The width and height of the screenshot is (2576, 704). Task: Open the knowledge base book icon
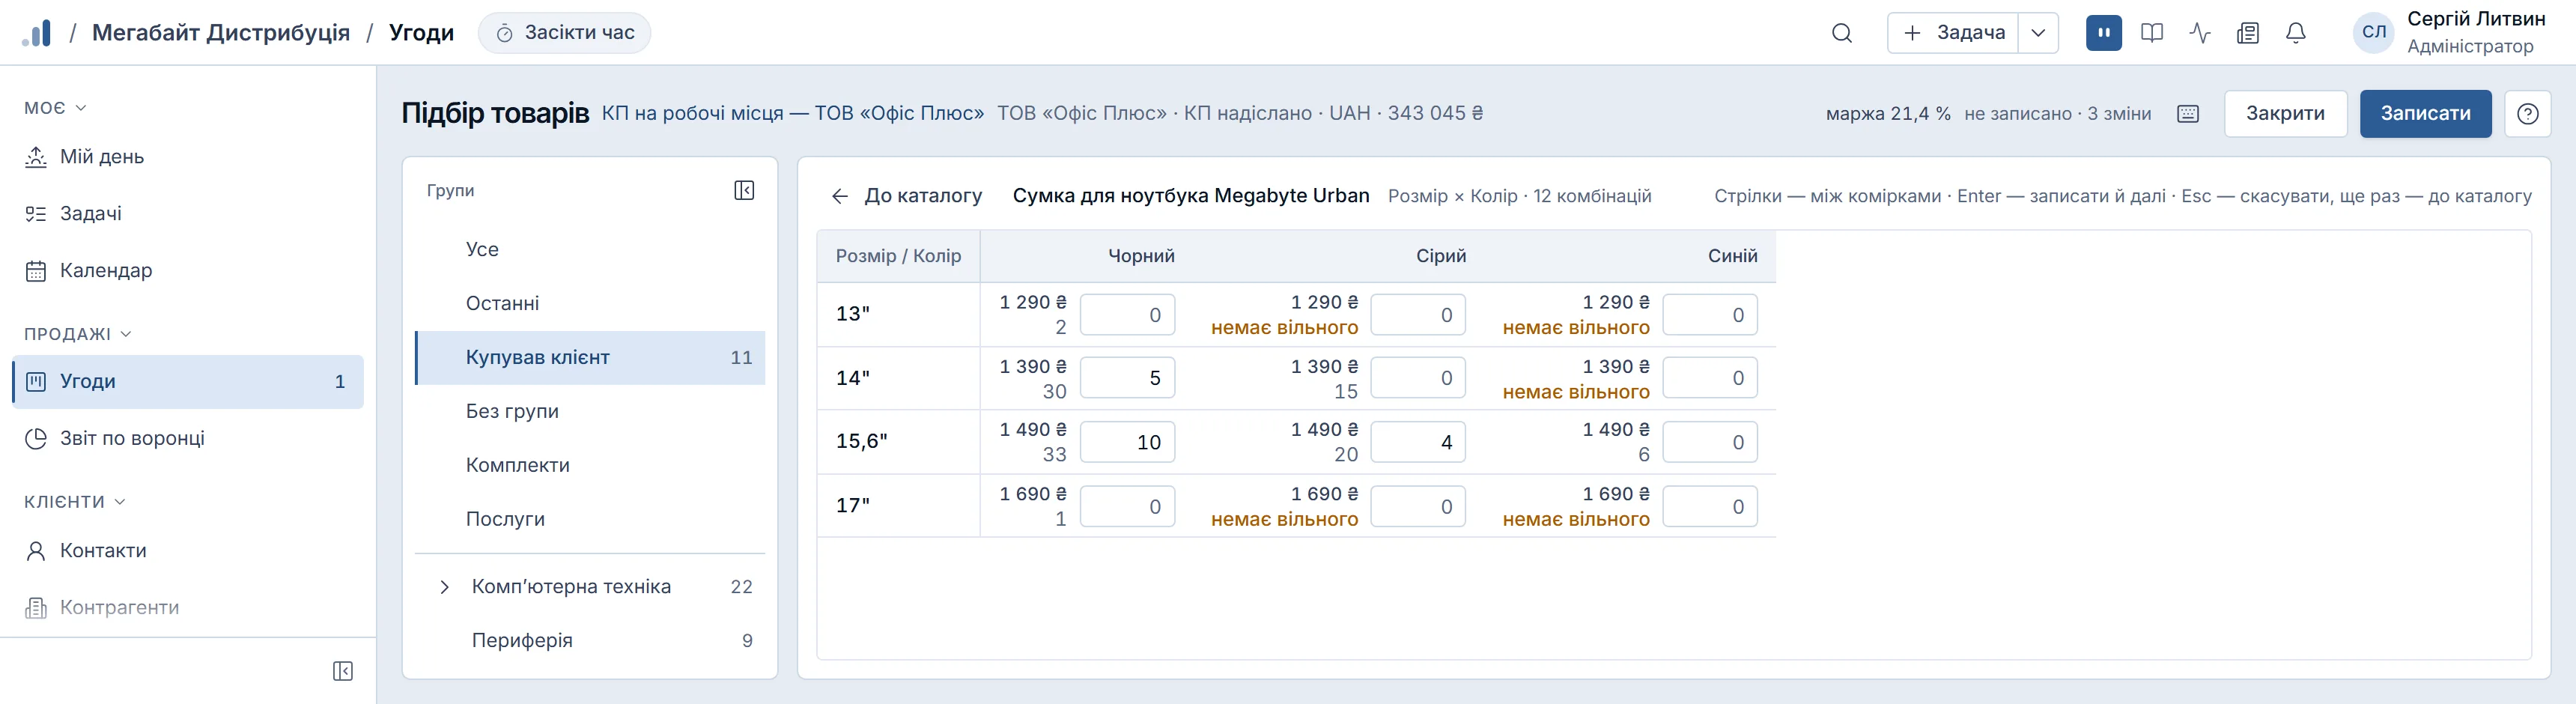(2152, 33)
